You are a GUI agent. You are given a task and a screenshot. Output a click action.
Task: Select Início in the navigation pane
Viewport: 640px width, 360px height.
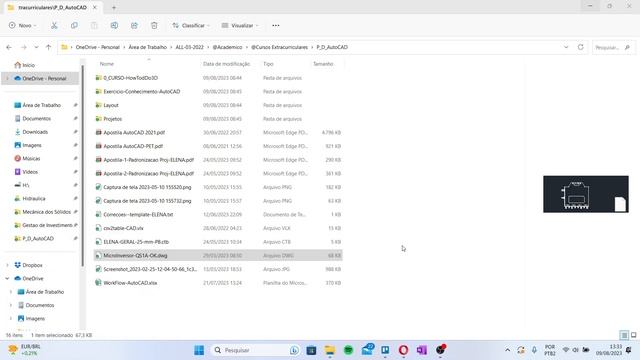[24, 65]
